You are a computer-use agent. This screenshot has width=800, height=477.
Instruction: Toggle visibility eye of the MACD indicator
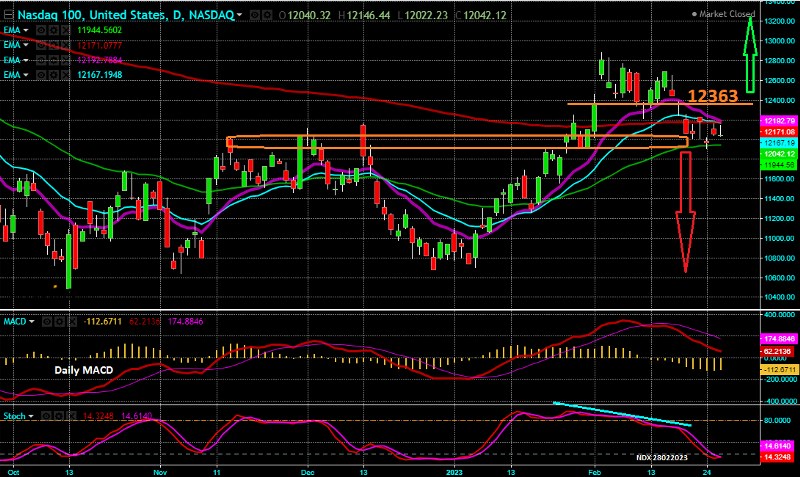47,322
